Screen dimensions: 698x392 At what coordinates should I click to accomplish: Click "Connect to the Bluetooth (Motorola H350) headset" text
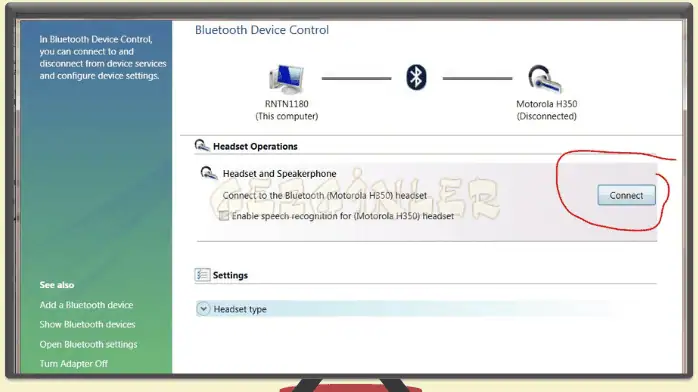coord(325,195)
